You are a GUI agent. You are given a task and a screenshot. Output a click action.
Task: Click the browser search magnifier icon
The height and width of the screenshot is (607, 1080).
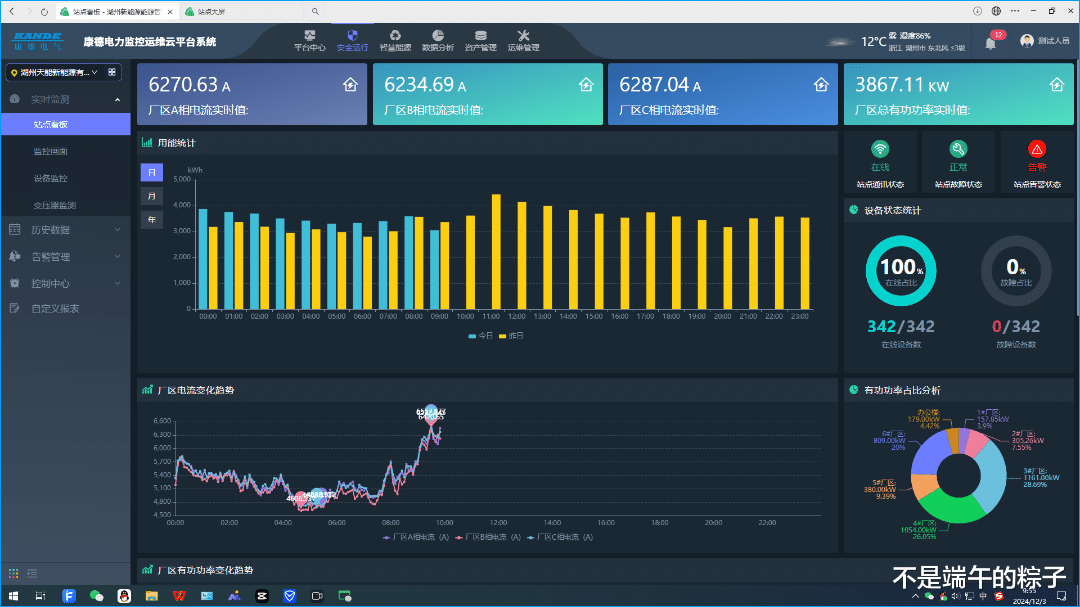click(x=315, y=12)
